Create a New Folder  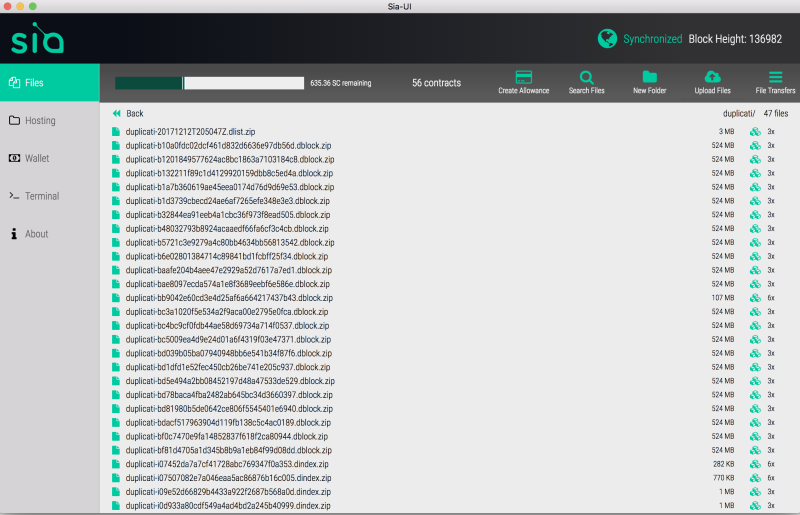pyautogui.click(x=649, y=83)
